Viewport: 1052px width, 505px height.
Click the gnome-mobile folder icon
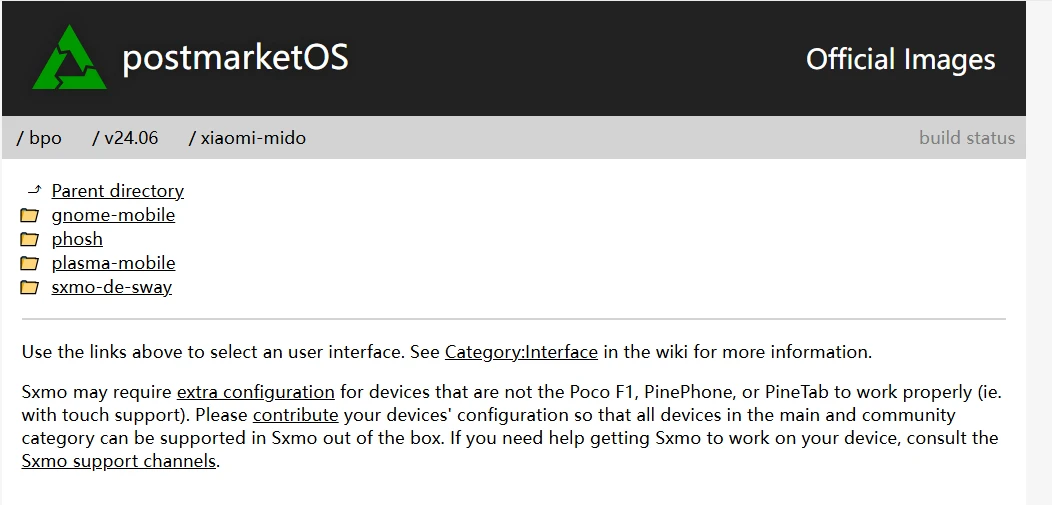(x=30, y=216)
